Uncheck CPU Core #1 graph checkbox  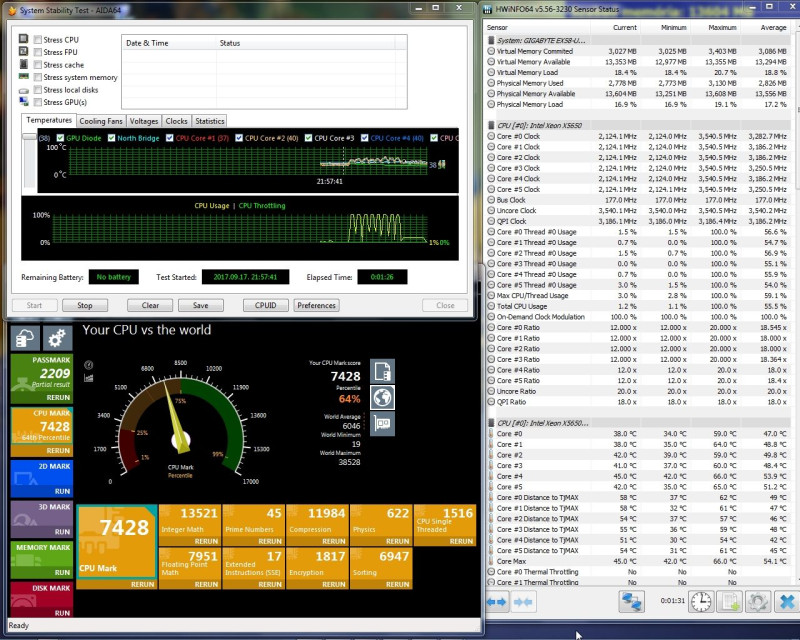(x=169, y=138)
